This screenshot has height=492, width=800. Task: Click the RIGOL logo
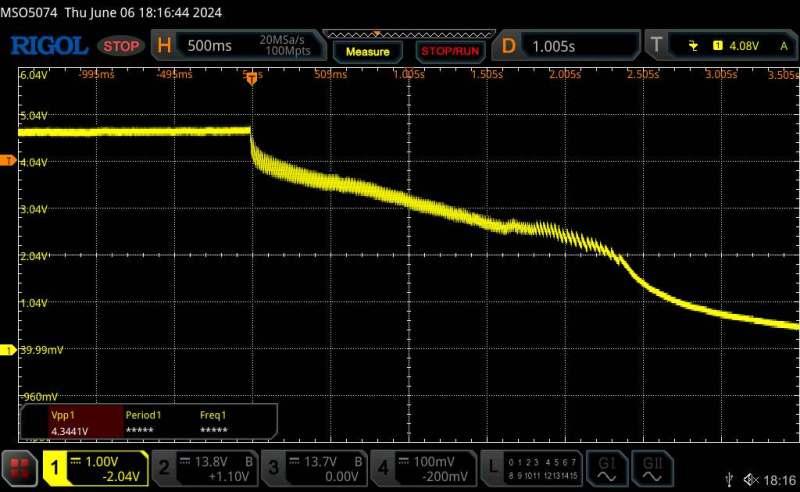(50, 46)
